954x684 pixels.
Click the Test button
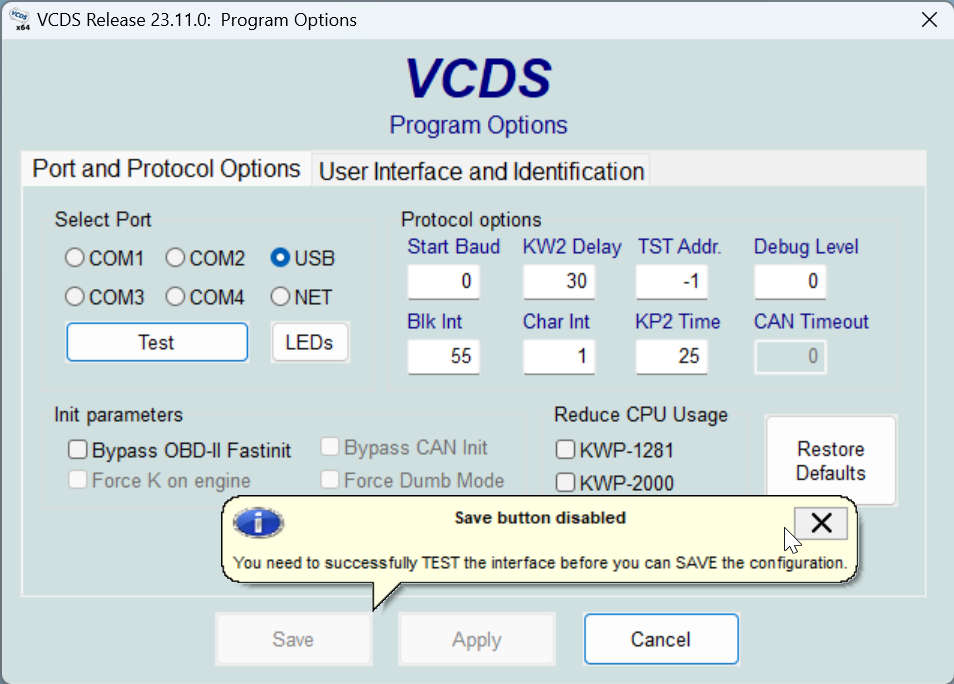(x=157, y=342)
